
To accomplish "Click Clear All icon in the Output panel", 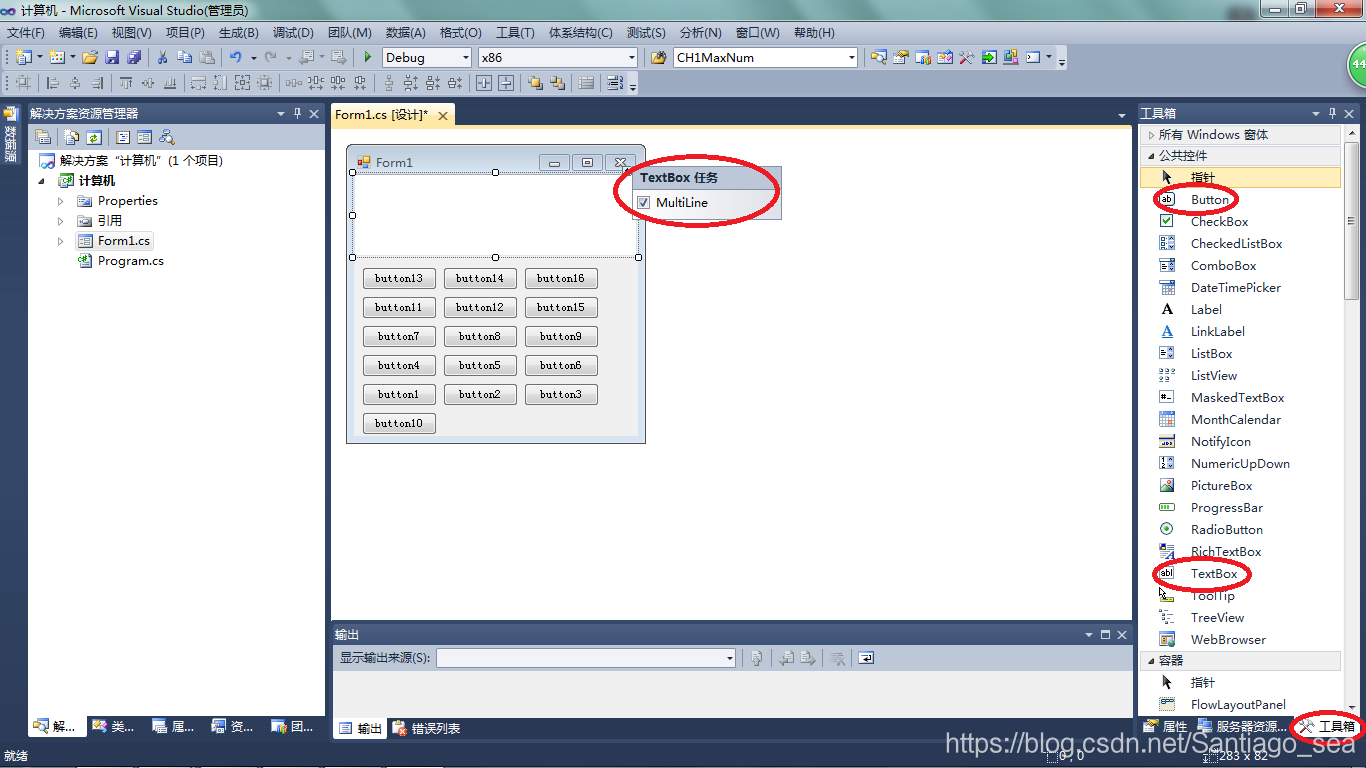I will (838, 658).
